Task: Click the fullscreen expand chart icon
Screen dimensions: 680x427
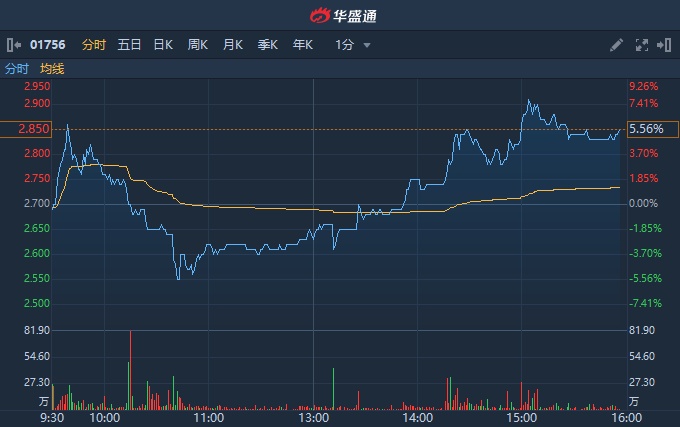Action: [x=641, y=45]
